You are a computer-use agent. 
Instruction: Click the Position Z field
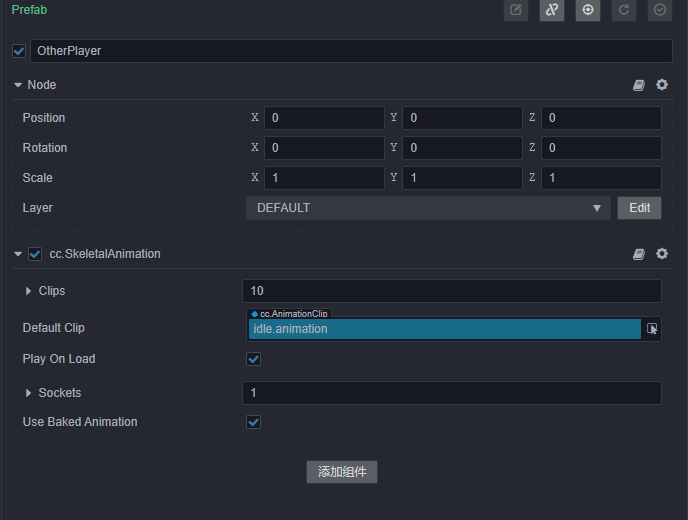601,118
